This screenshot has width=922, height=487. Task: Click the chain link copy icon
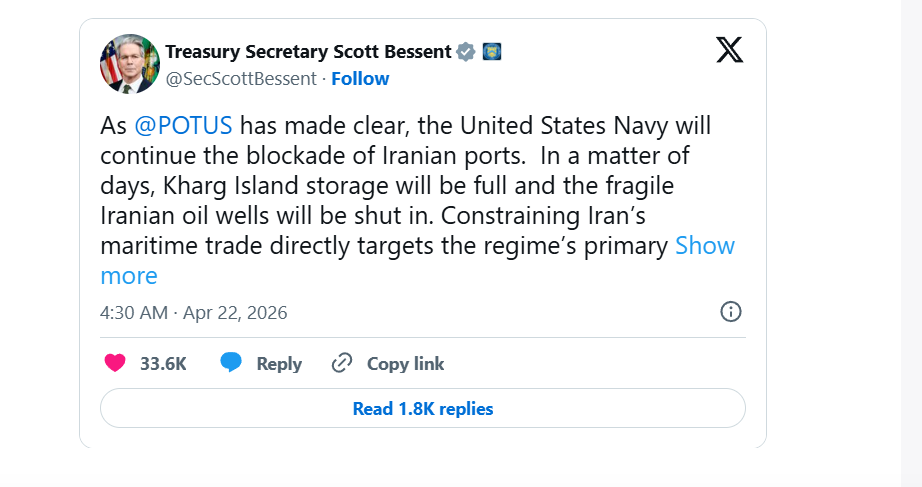coord(342,363)
